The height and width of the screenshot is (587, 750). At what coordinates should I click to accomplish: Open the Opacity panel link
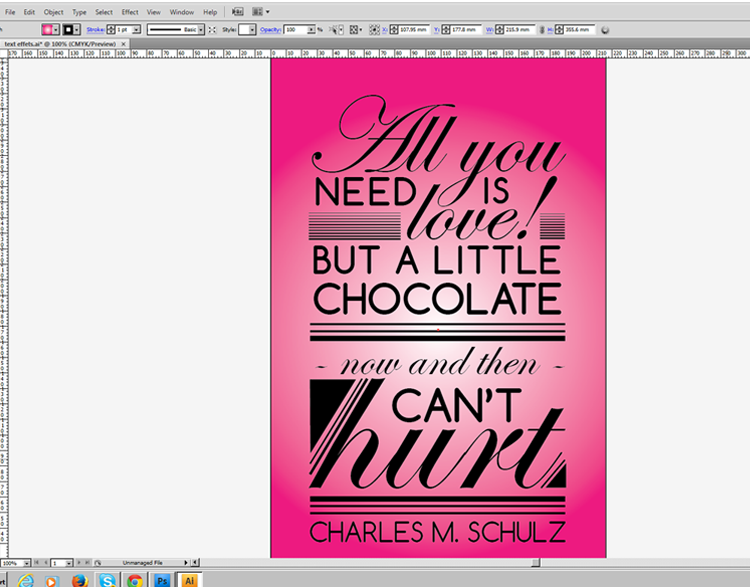pyautogui.click(x=270, y=30)
